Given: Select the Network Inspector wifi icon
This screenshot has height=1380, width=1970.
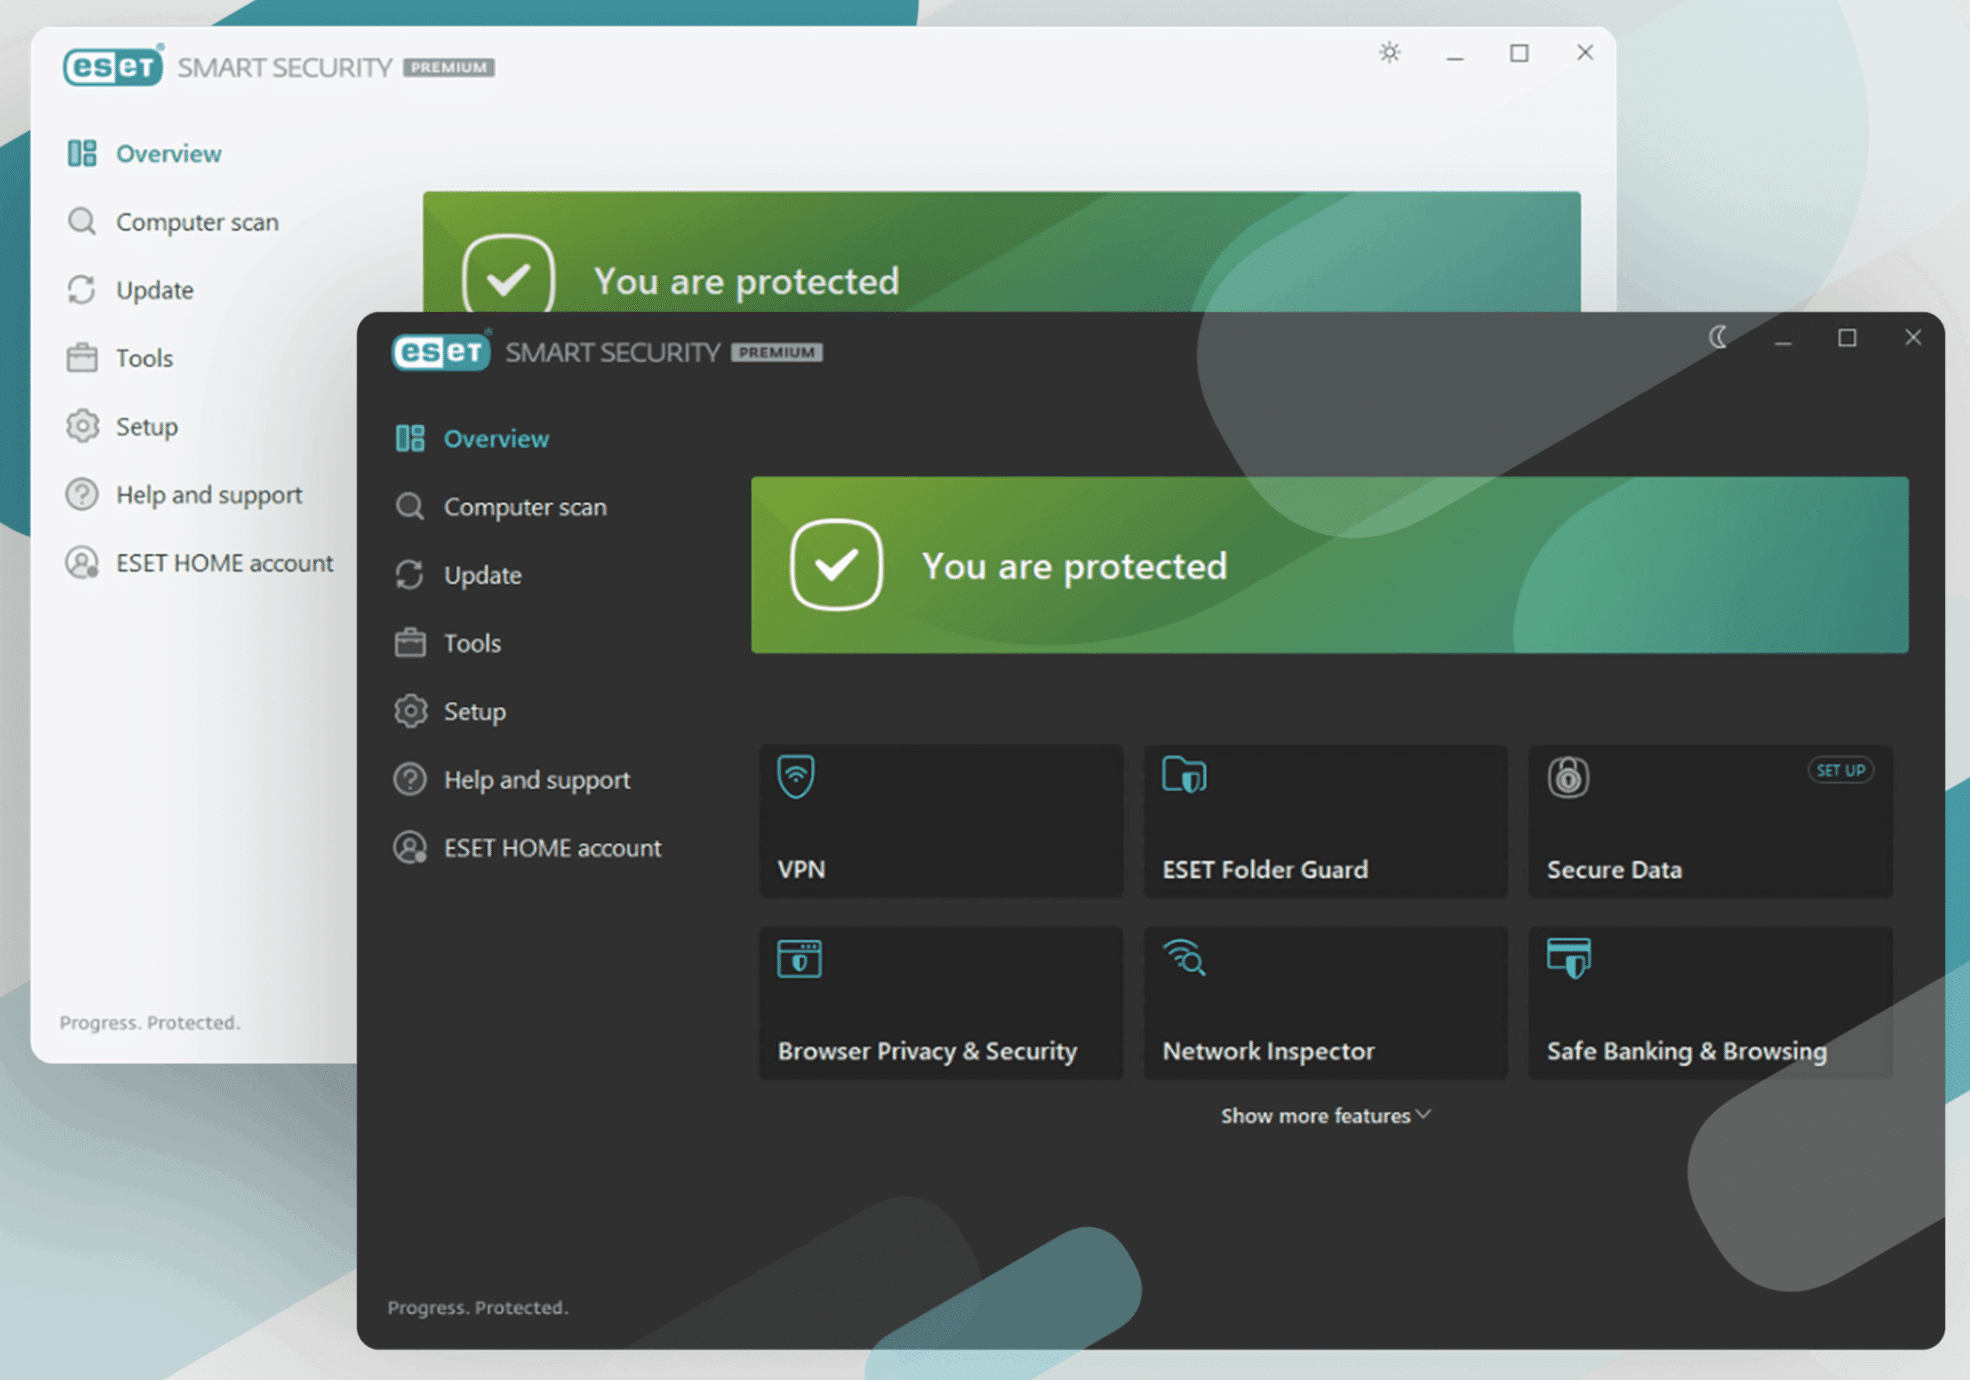Looking at the screenshot, I should [x=1185, y=958].
